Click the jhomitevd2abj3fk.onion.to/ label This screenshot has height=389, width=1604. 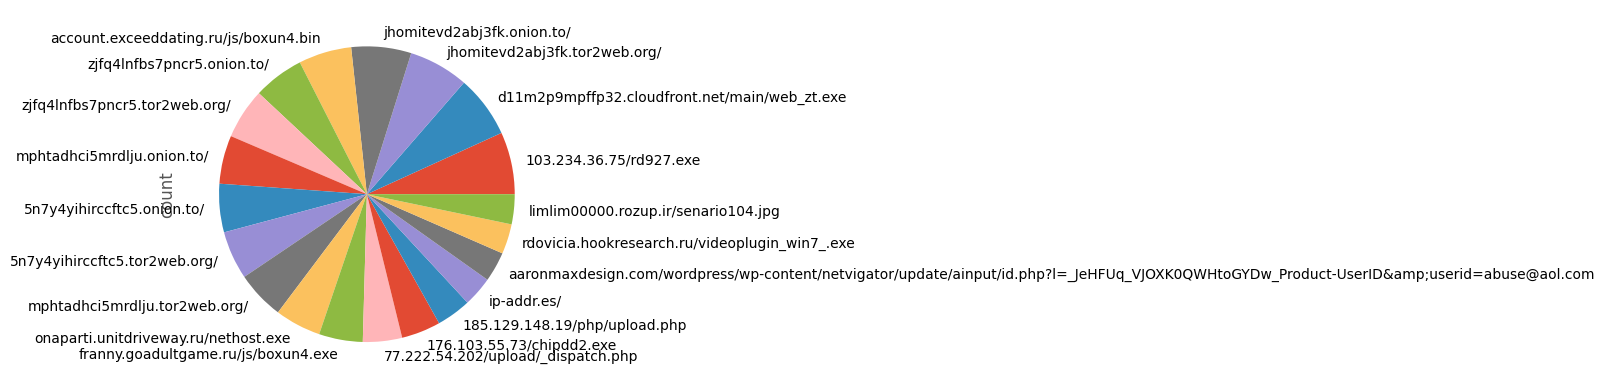pos(477,33)
